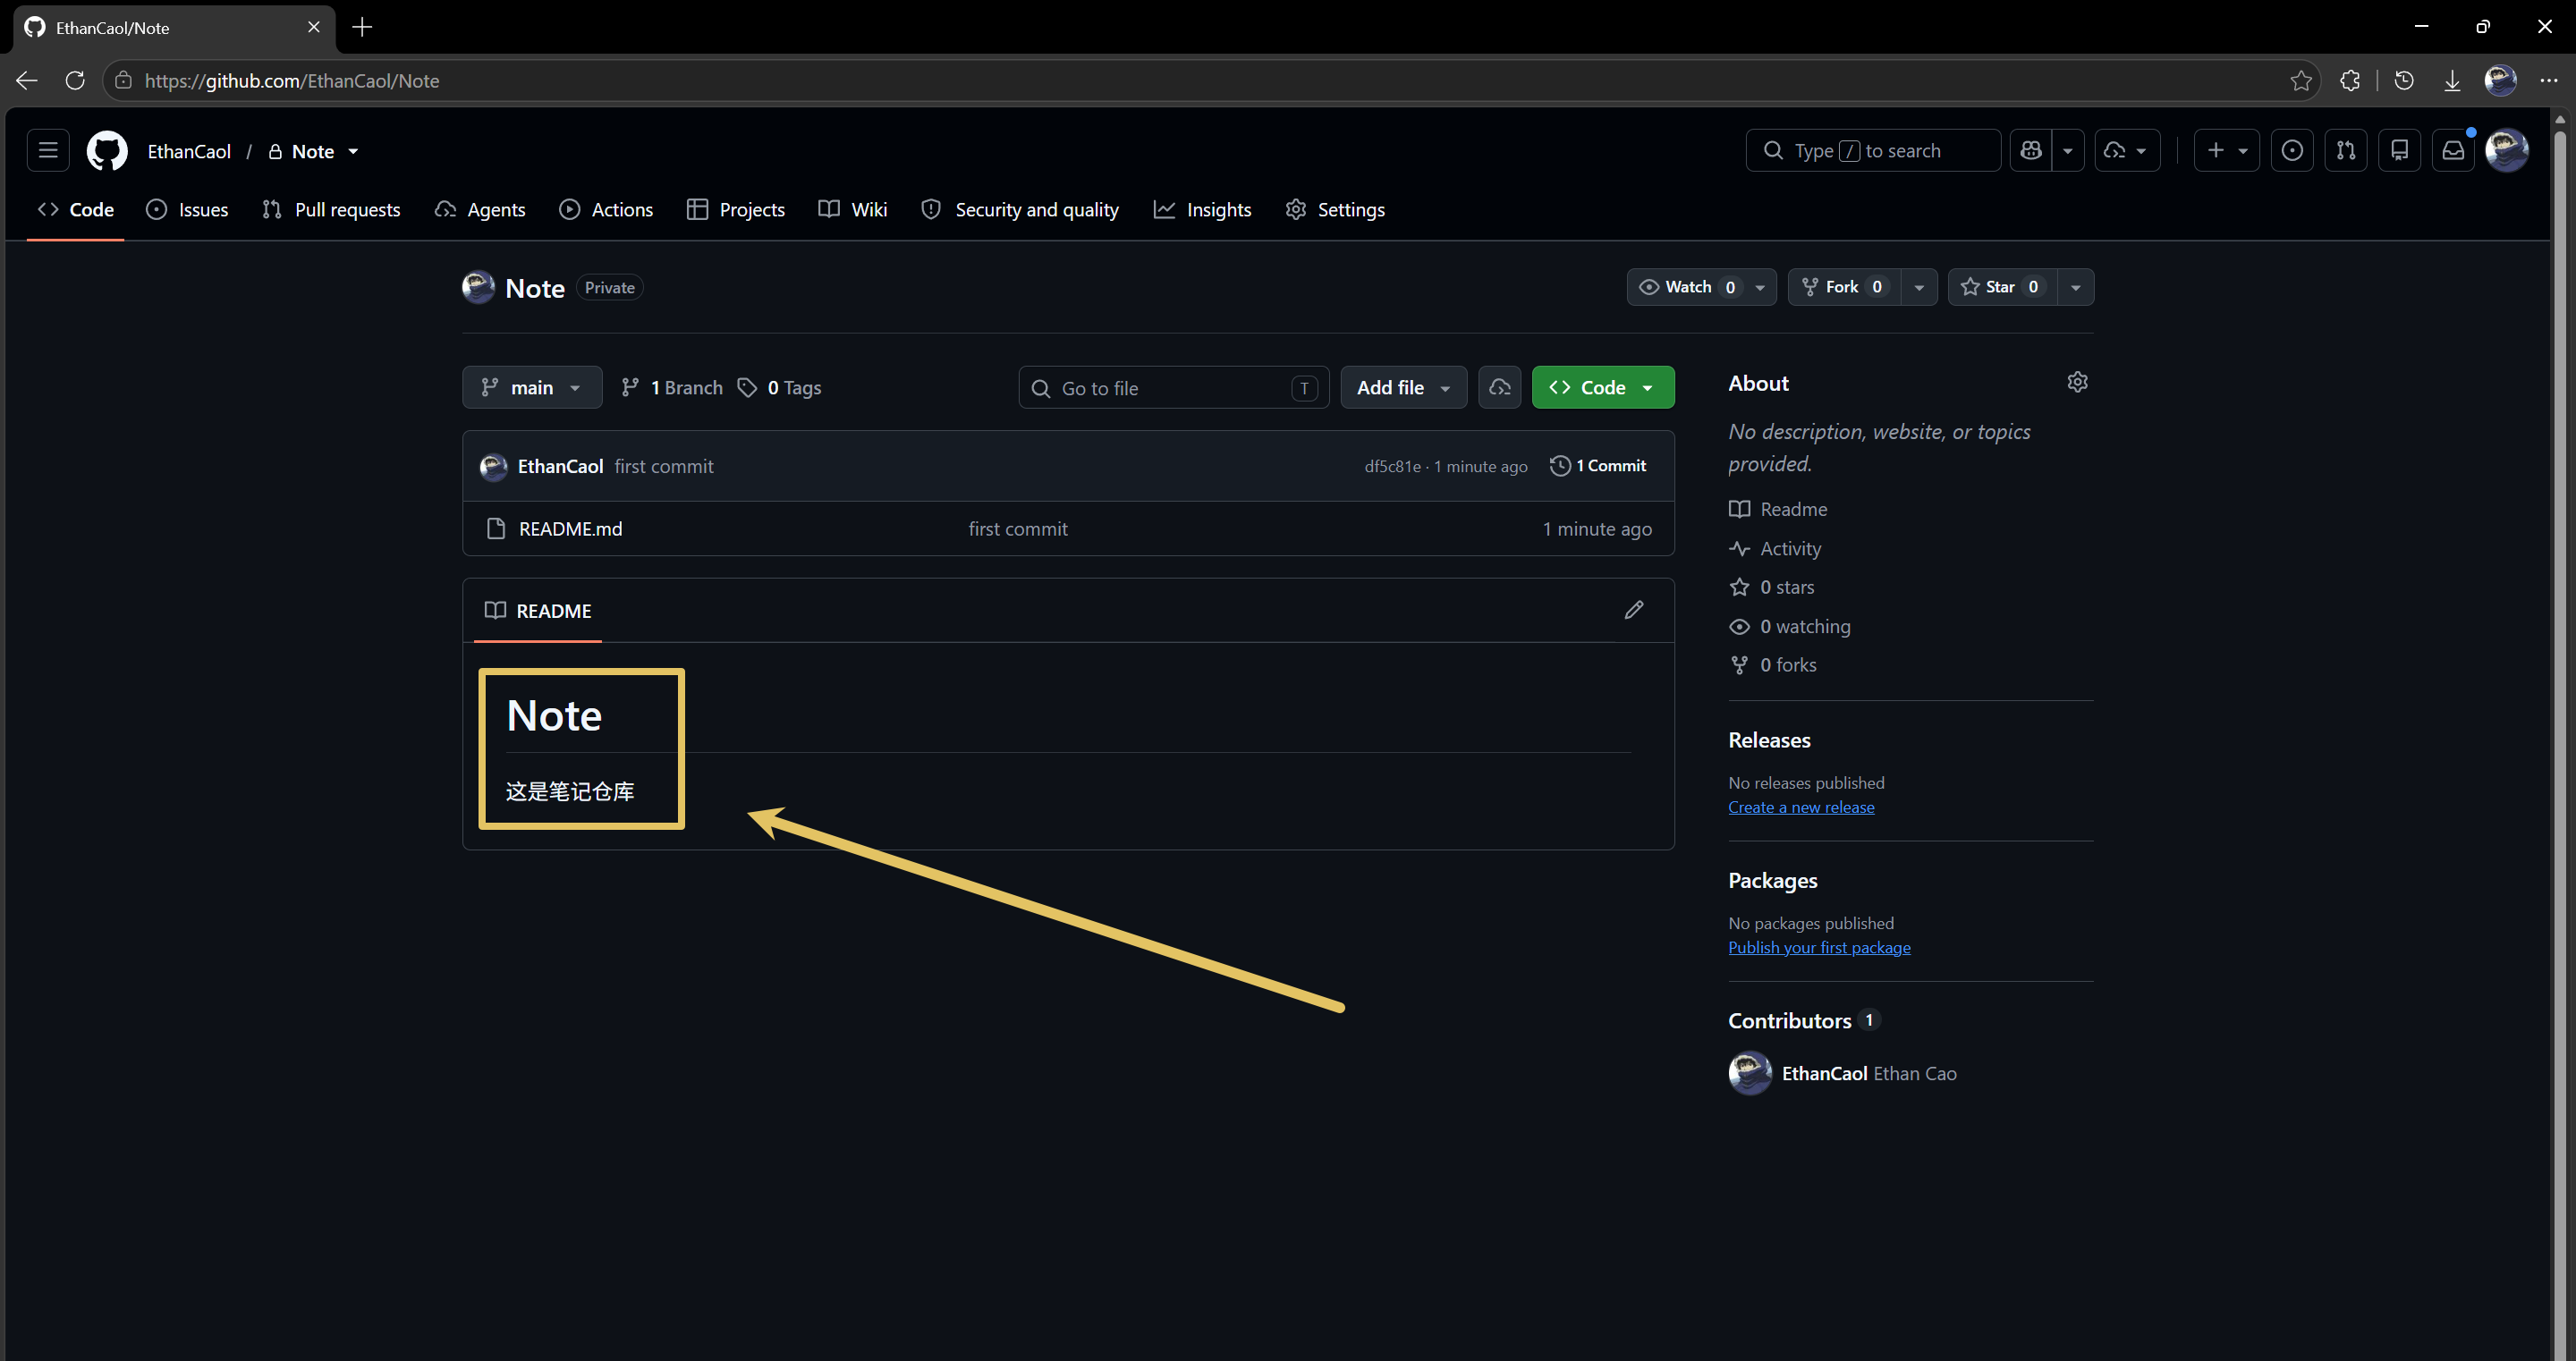The height and width of the screenshot is (1361, 2576).
Task: Open the issues icon in the header
Action: 2292,151
